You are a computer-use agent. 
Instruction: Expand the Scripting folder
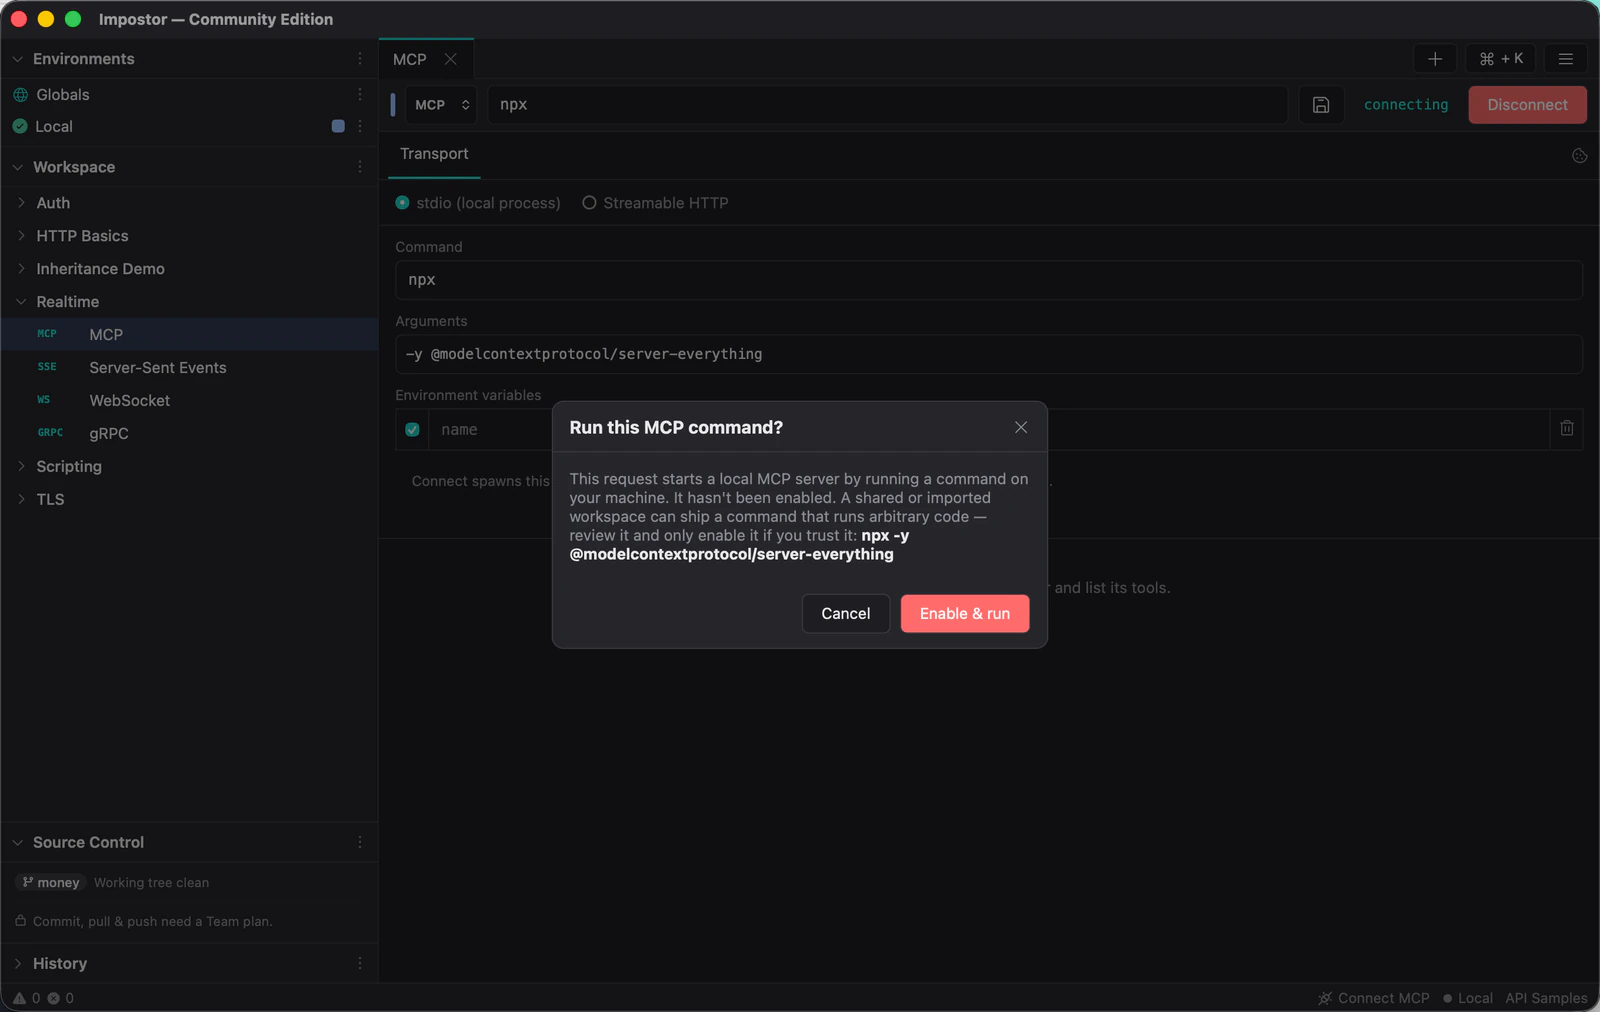point(21,466)
